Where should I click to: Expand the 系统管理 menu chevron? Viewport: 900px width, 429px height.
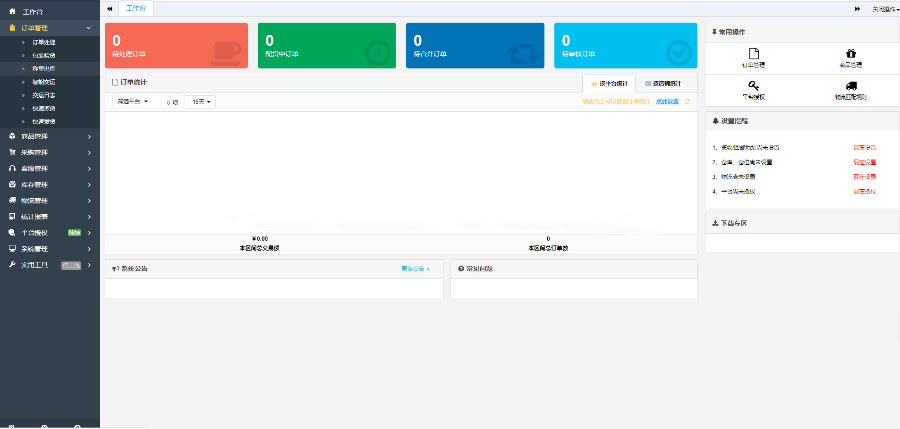pyautogui.click(x=89, y=249)
